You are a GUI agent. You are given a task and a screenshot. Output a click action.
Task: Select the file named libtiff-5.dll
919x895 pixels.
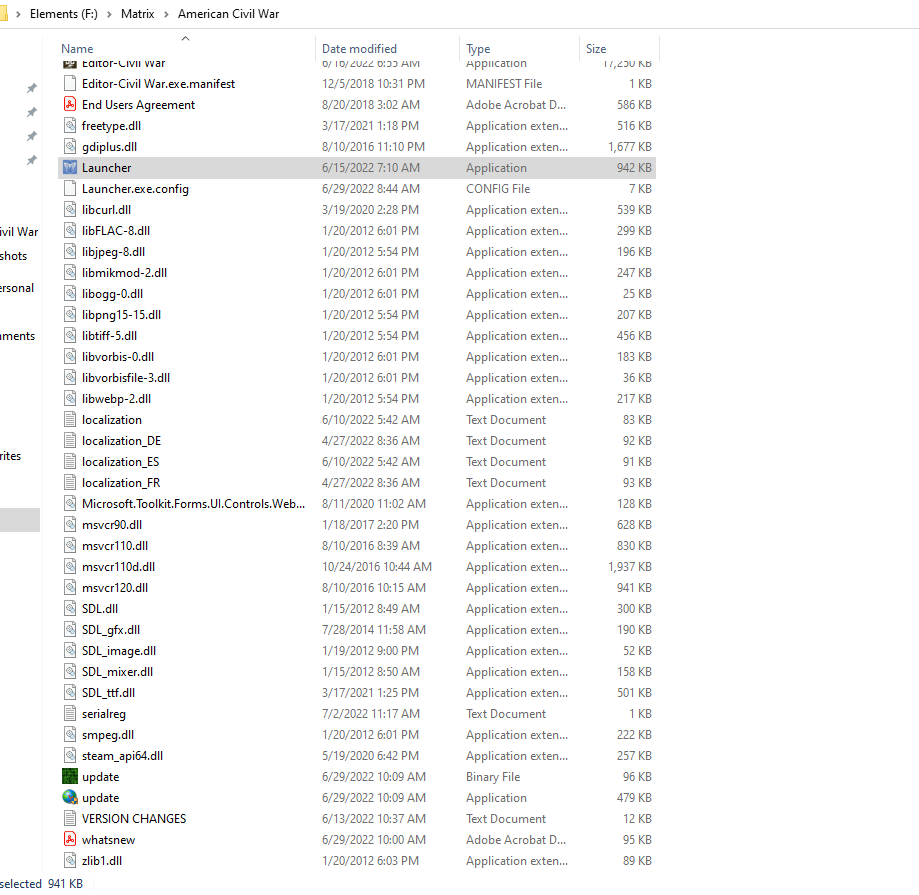click(109, 336)
